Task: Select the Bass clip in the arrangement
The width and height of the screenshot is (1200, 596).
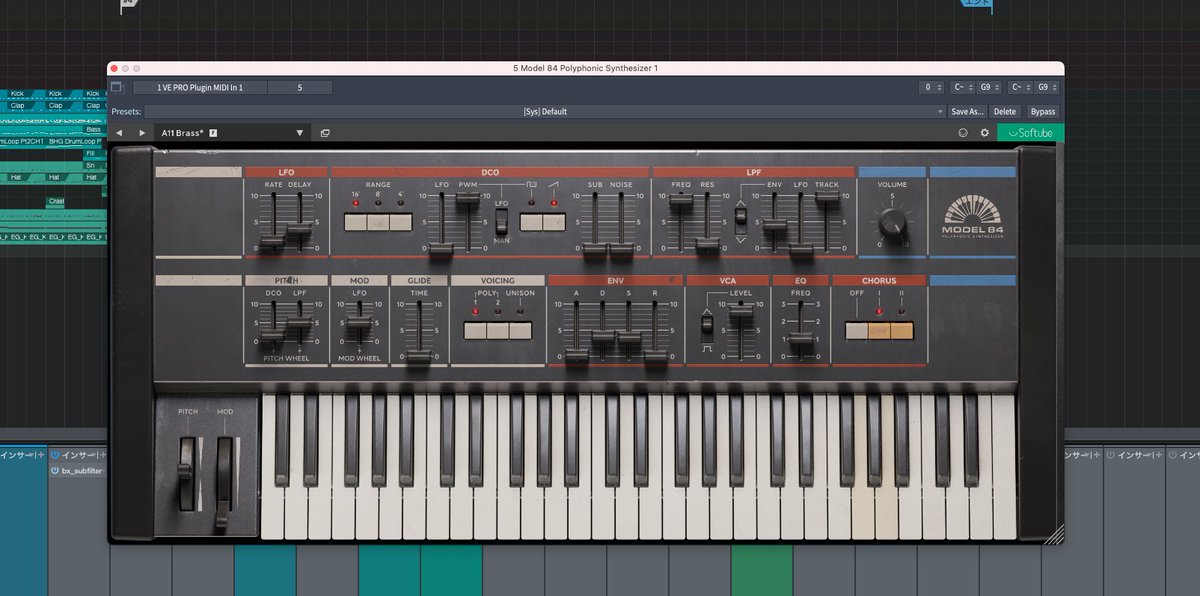Action: (93, 129)
